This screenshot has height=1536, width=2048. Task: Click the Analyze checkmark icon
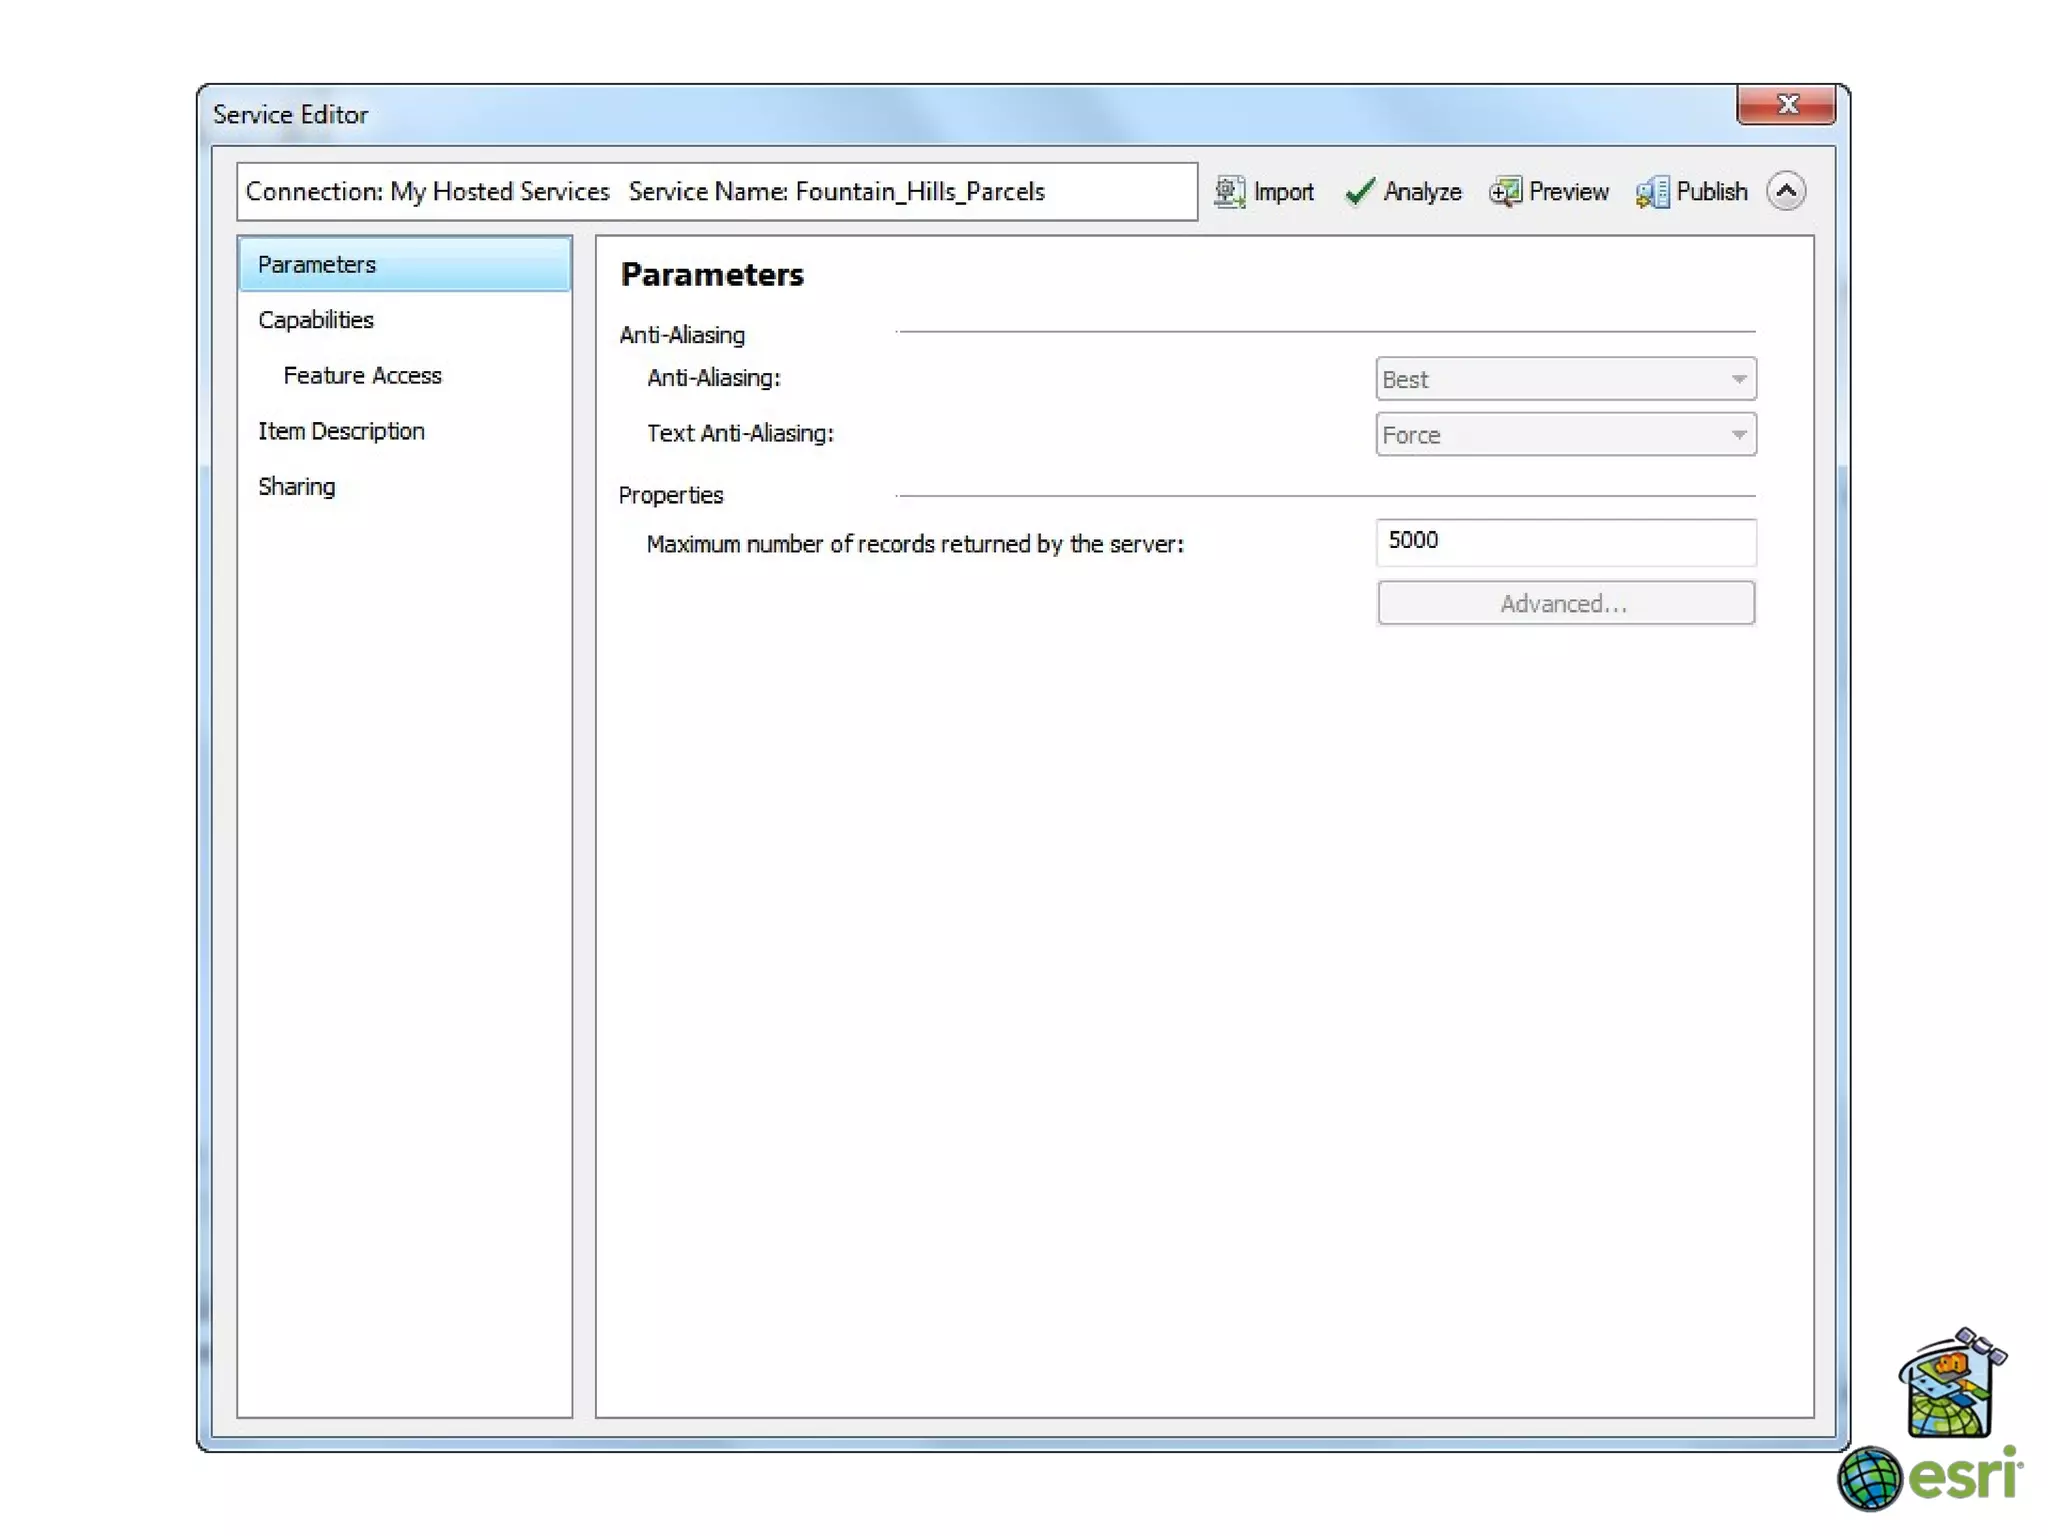click(1358, 191)
